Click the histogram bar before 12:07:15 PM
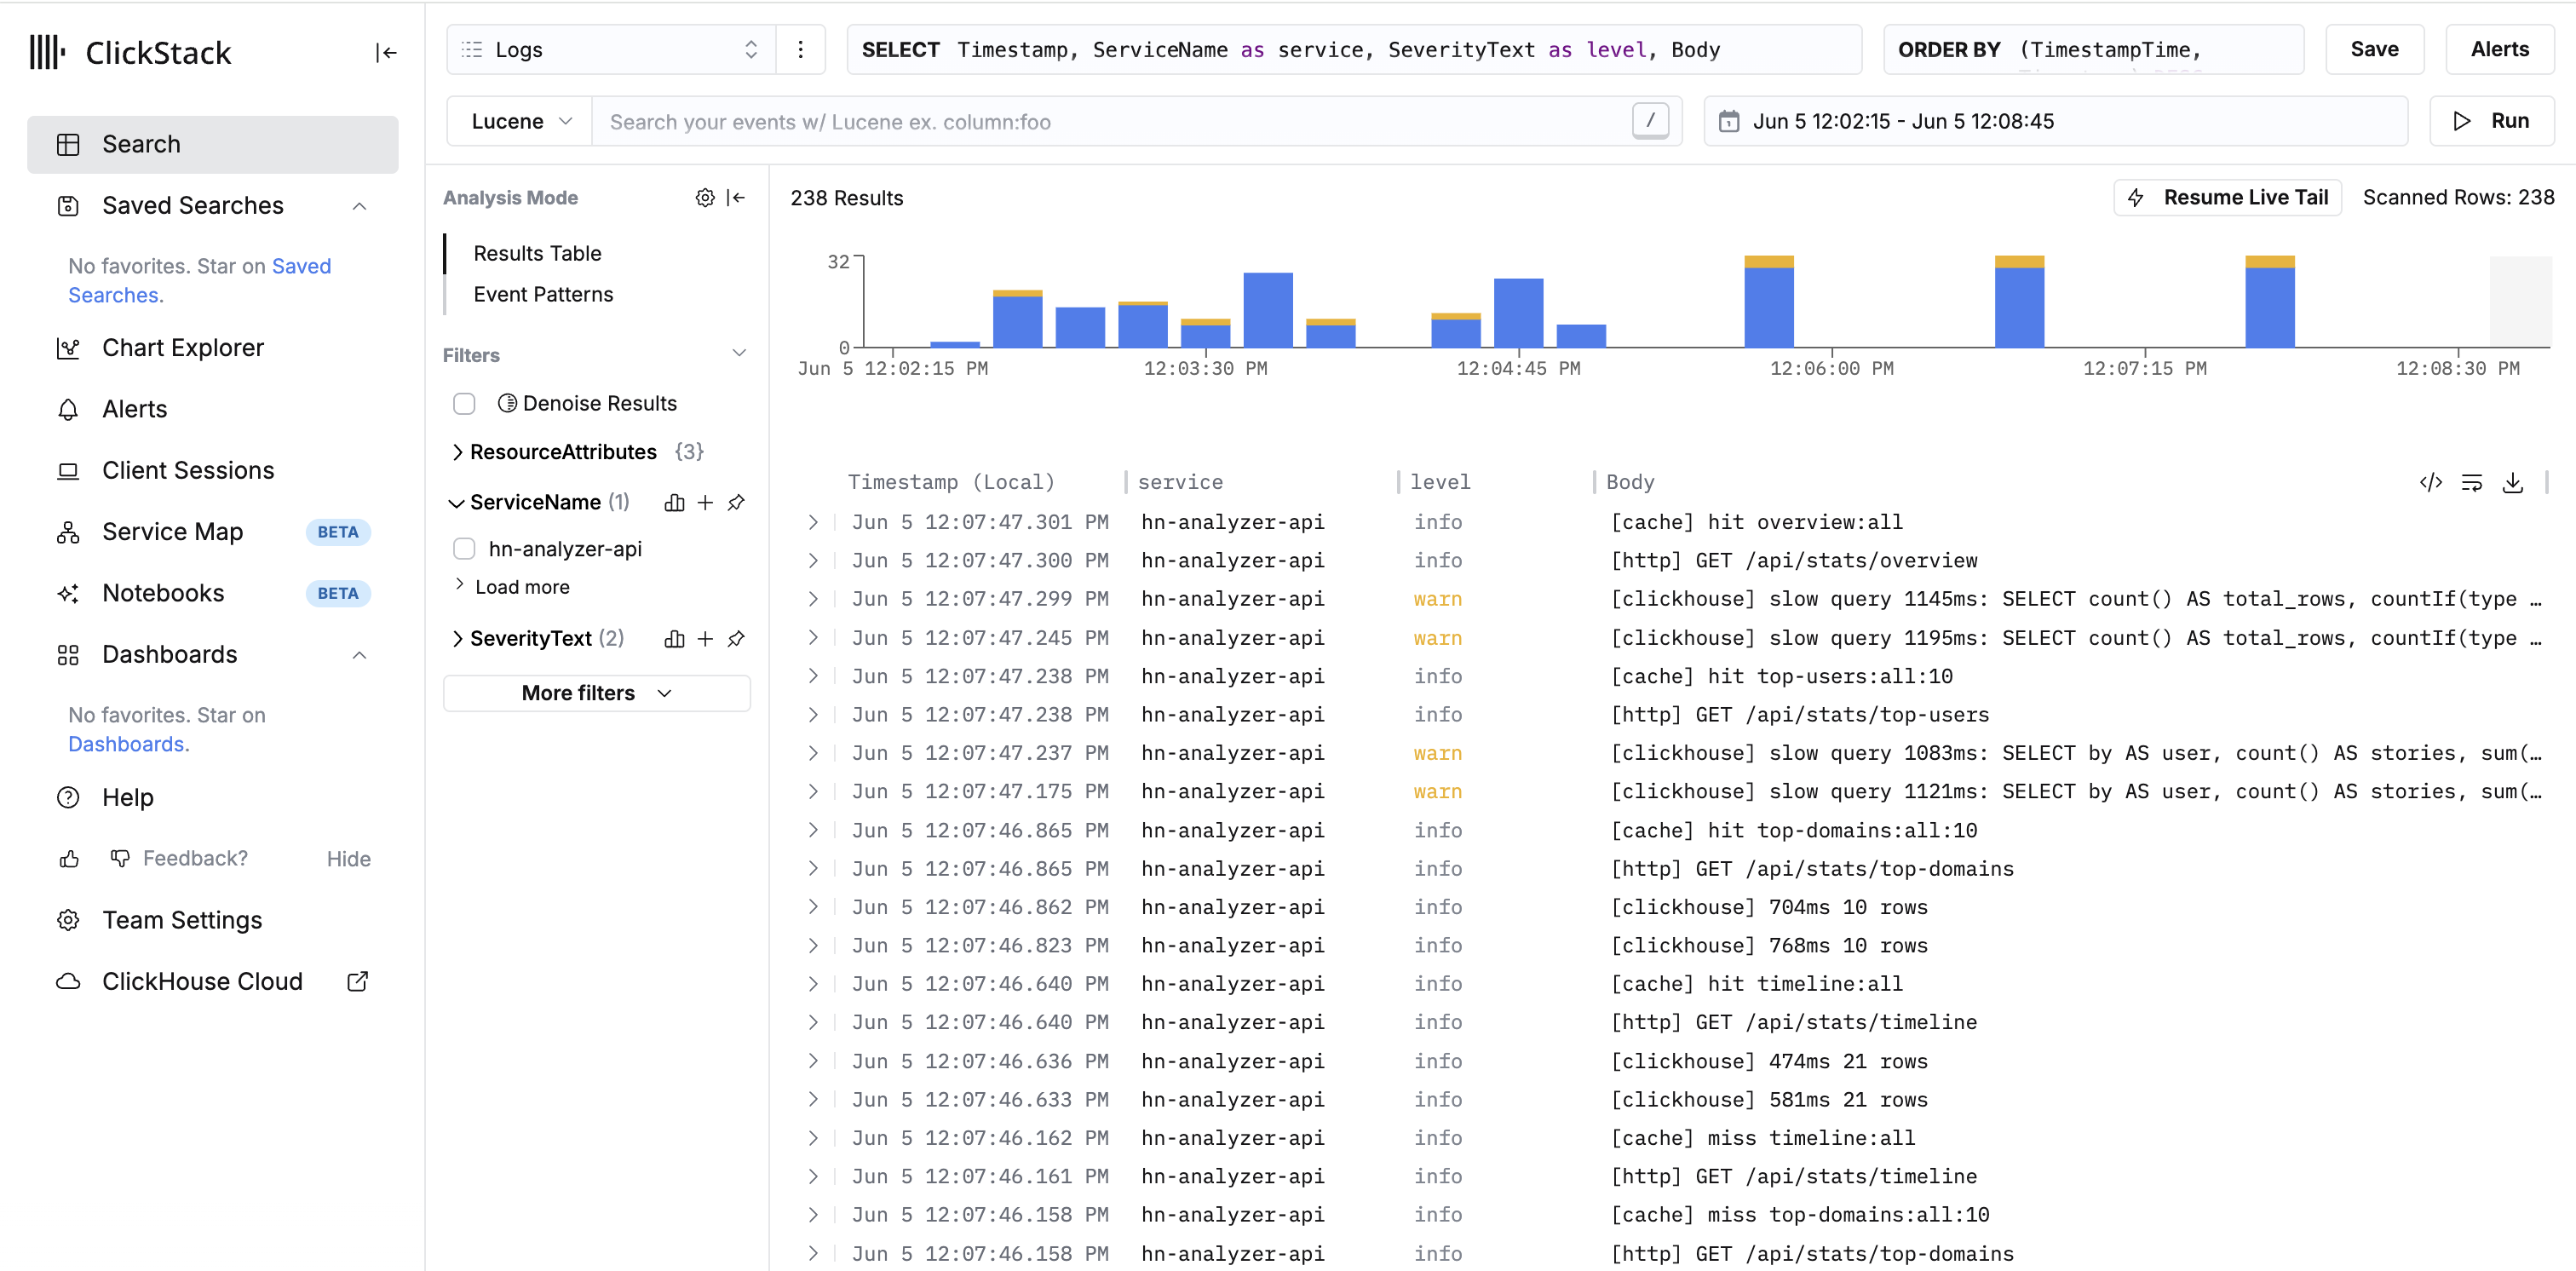The height and width of the screenshot is (1271, 2576). 2018,302
